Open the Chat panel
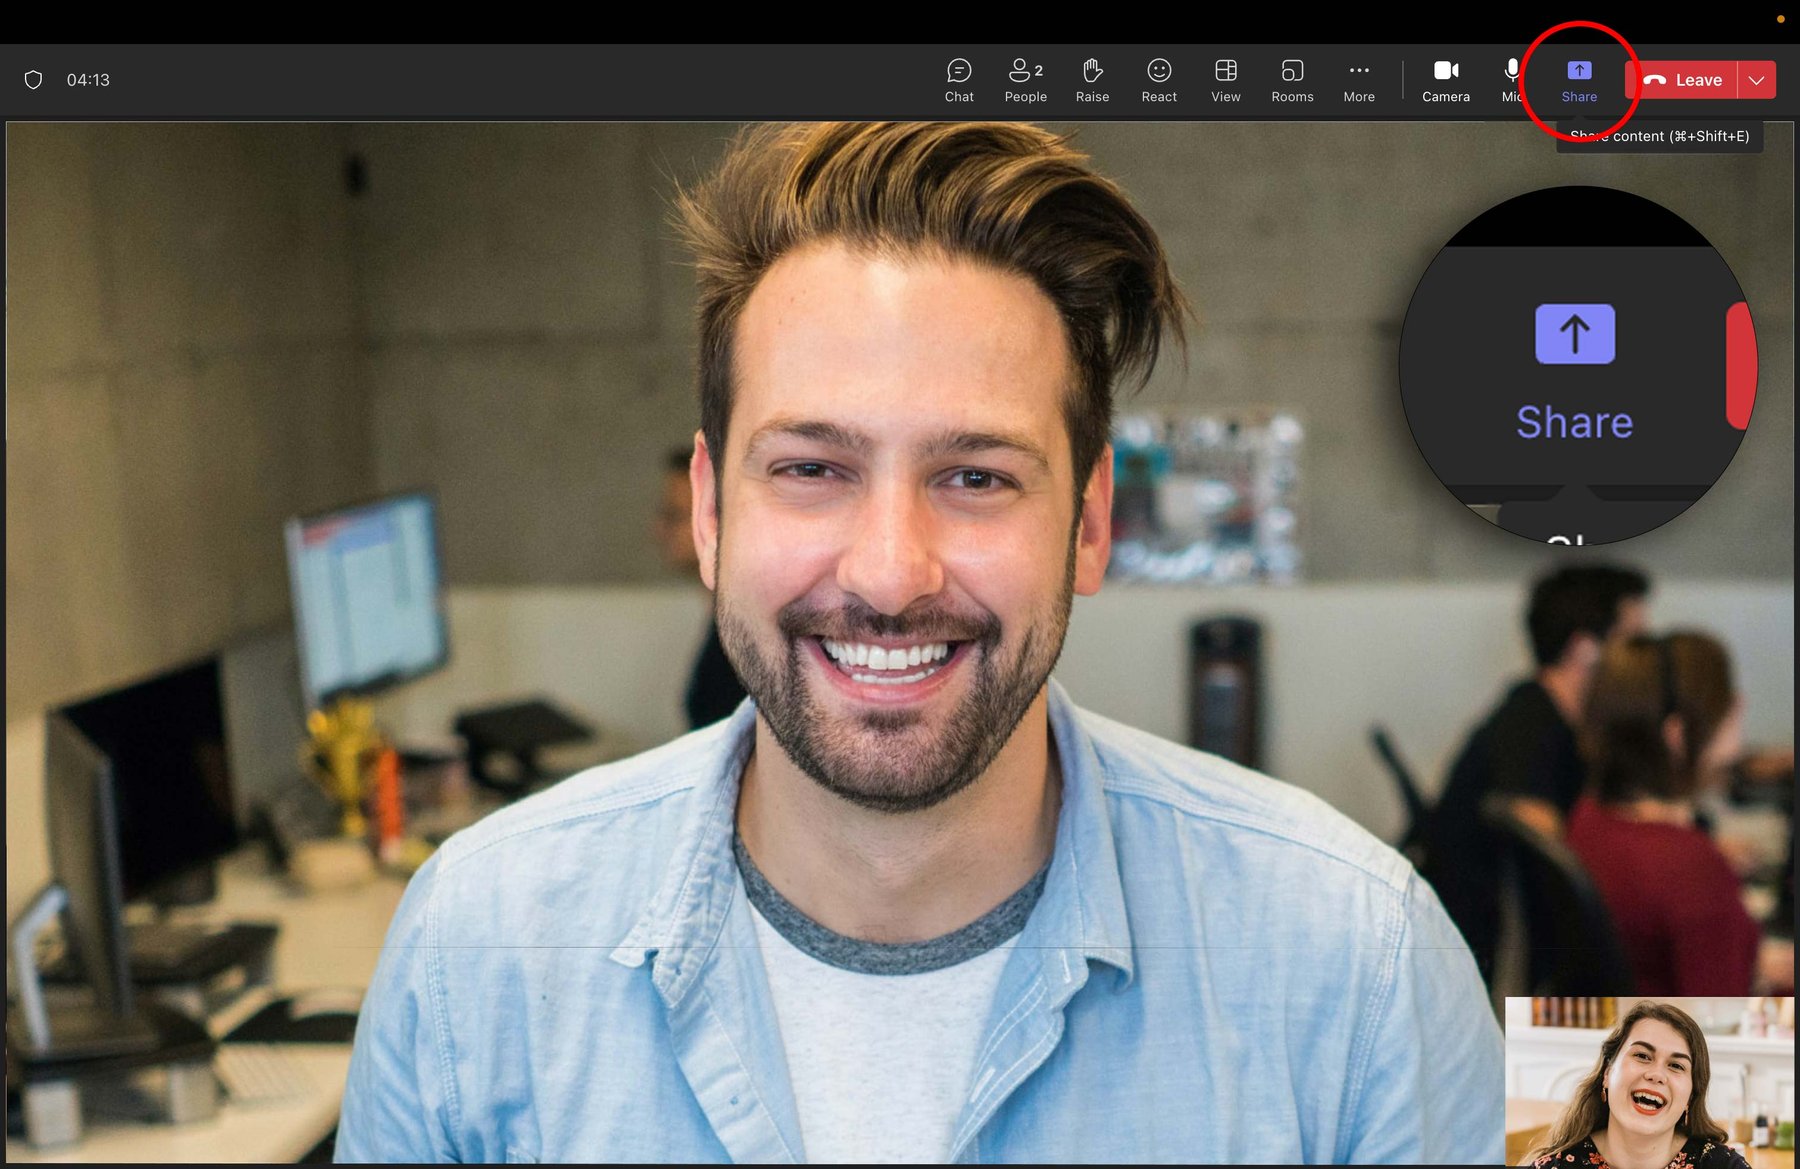1800x1169 pixels. pyautogui.click(x=958, y=79)
